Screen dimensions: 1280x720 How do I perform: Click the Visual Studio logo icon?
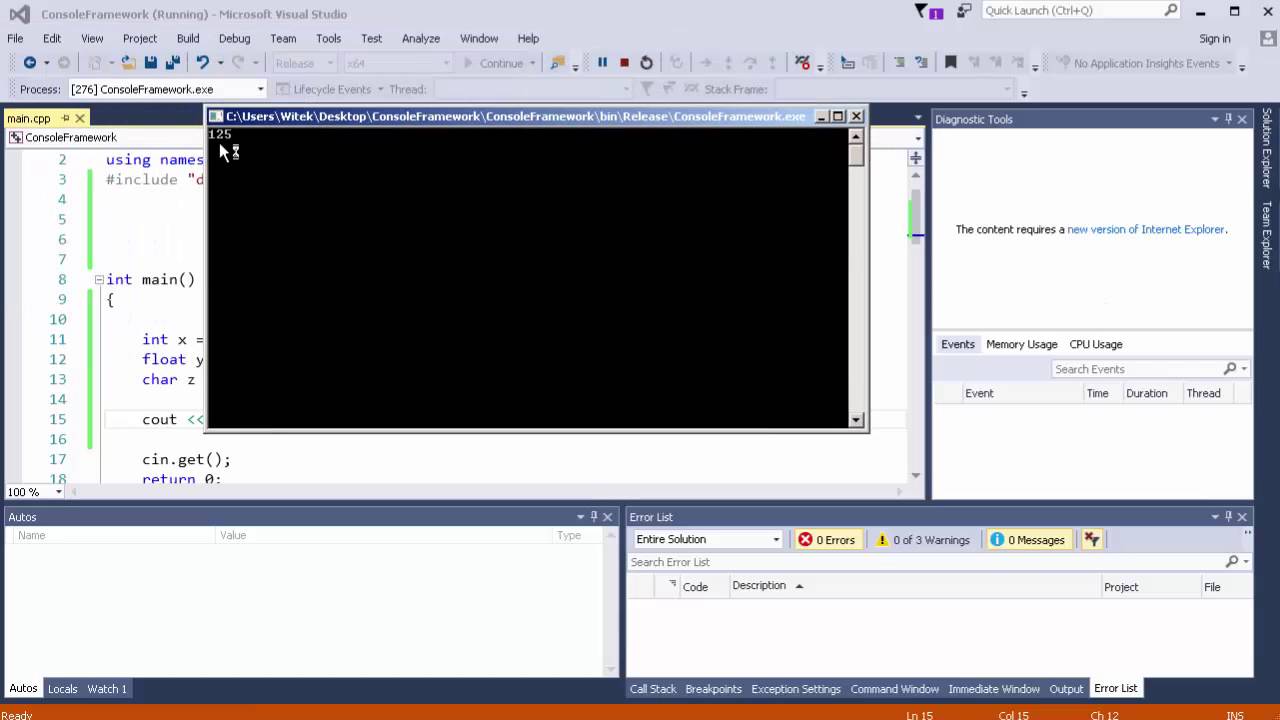(x=19, y=14)
